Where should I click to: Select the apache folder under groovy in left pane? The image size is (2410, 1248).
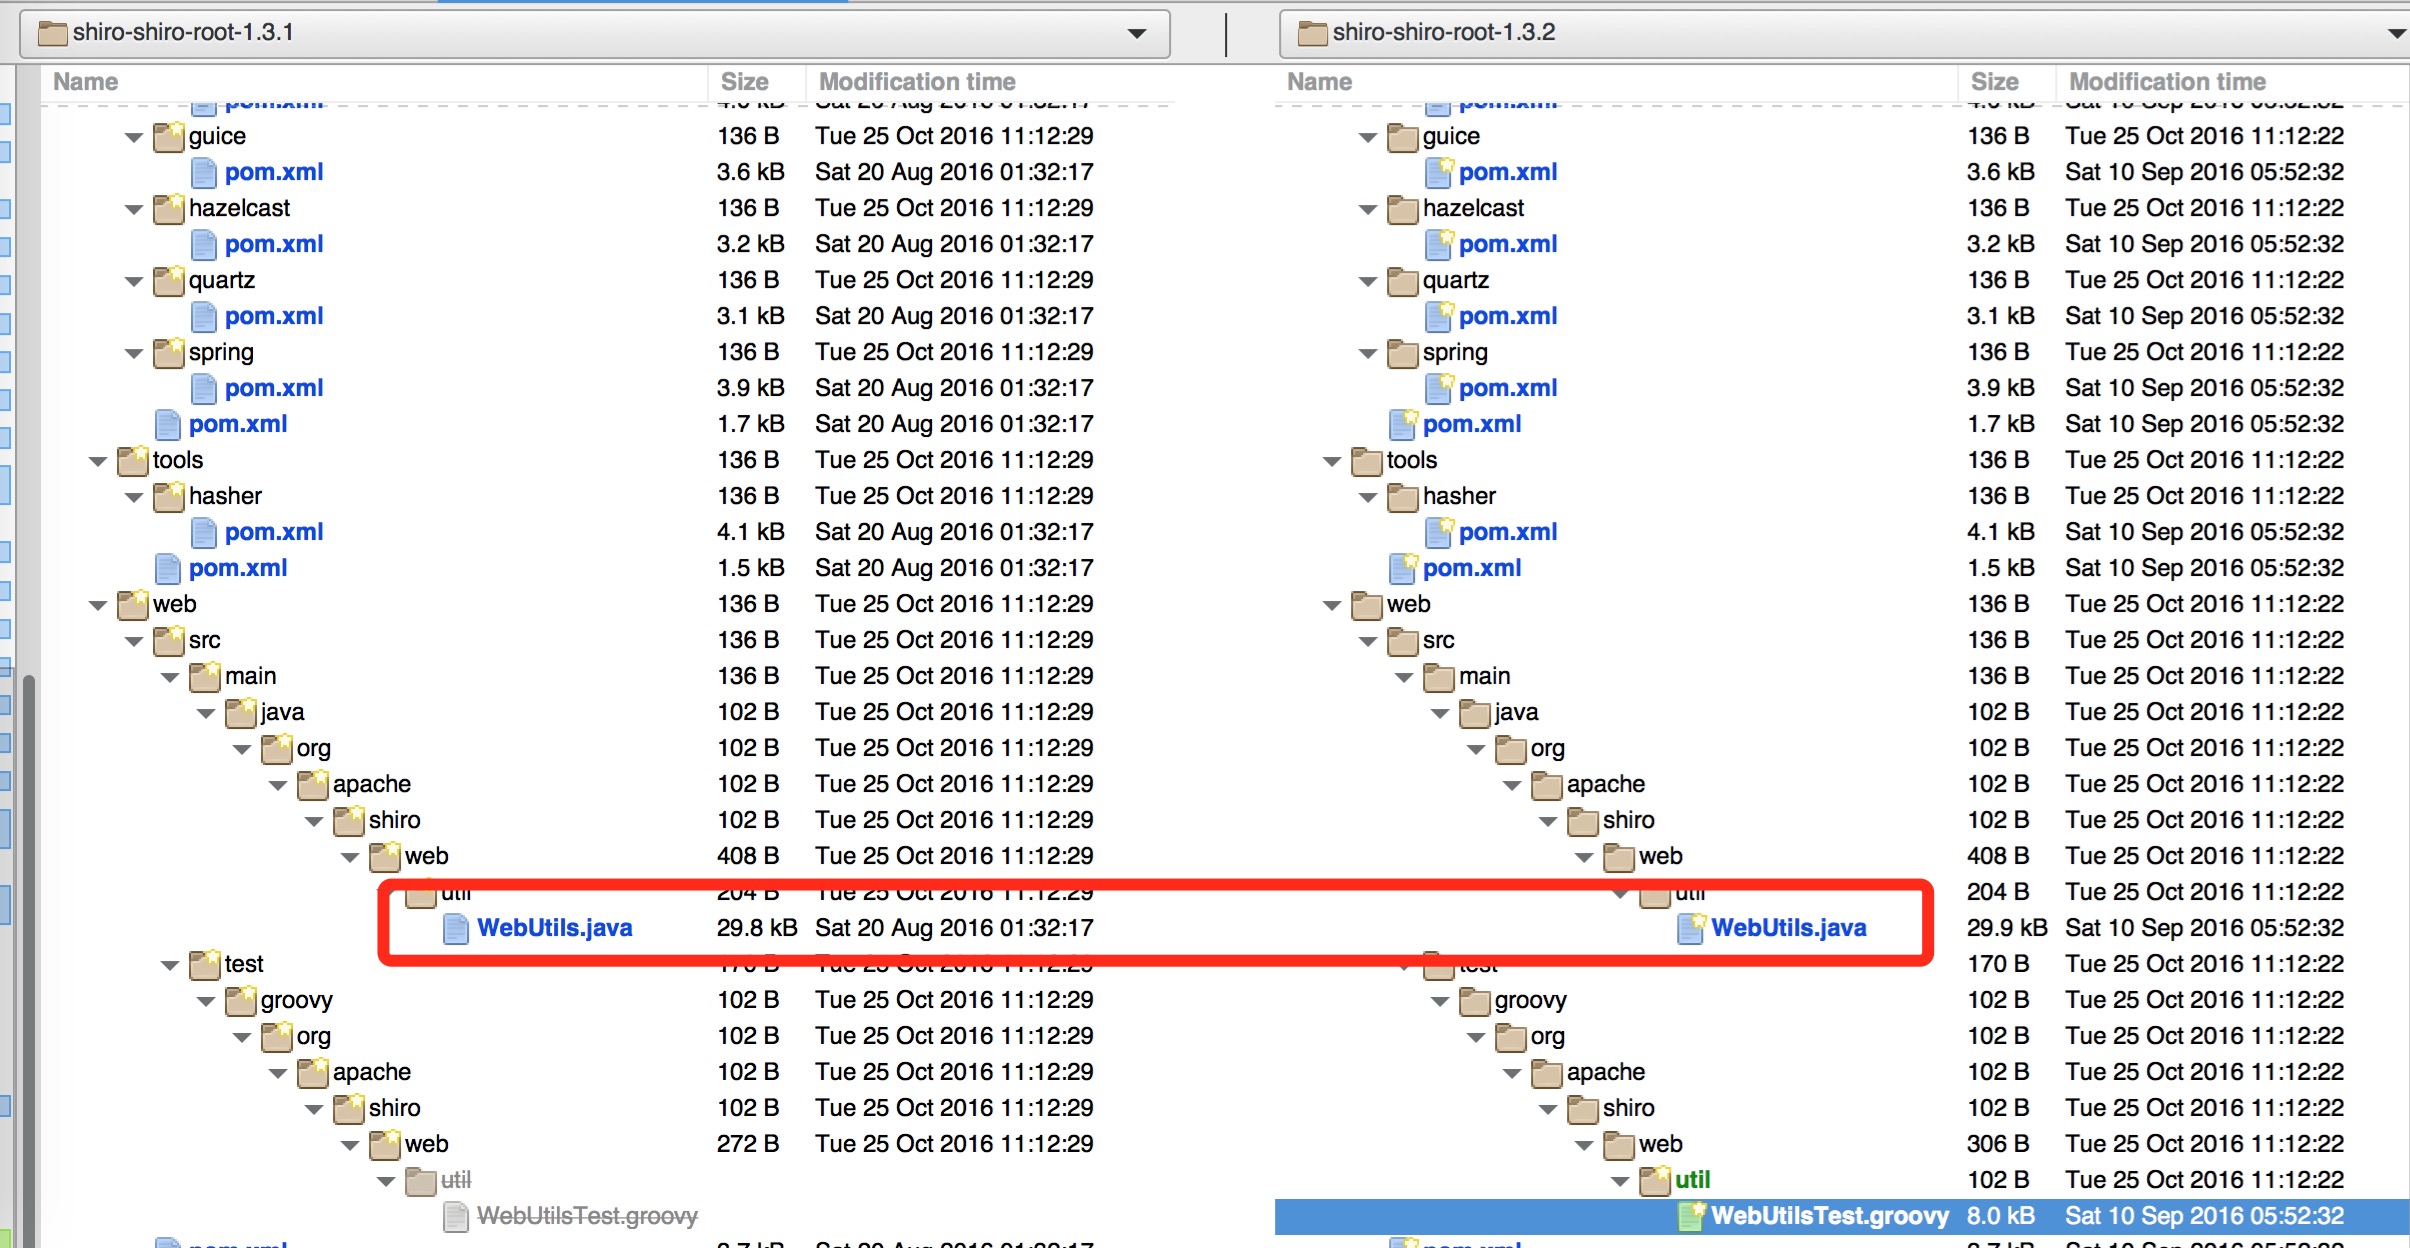(372, 1072)
